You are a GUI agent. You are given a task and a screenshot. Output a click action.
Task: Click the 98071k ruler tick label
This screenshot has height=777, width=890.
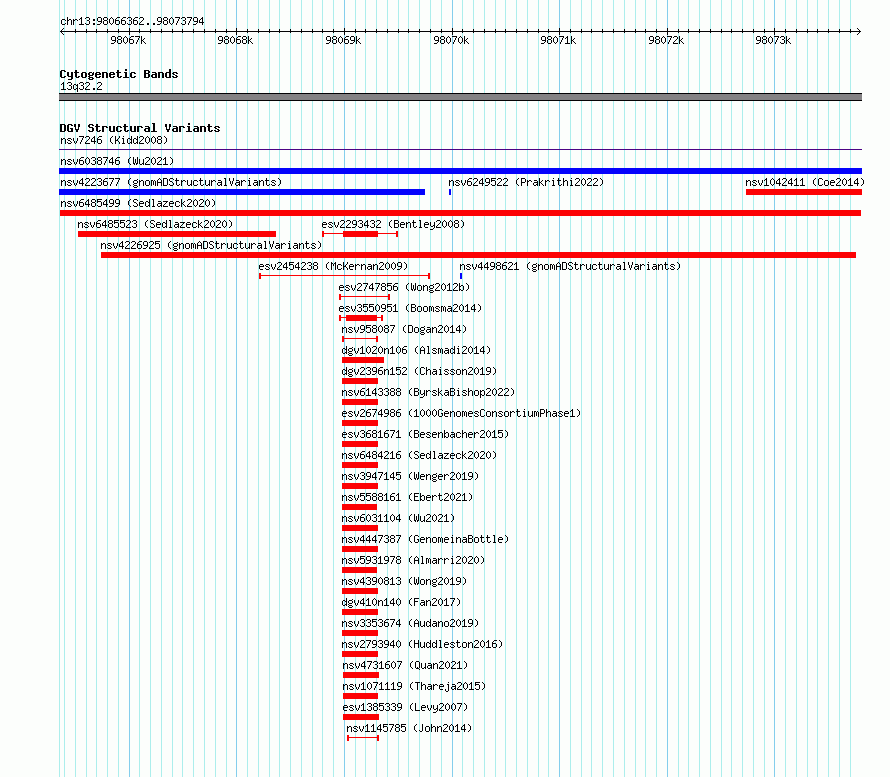point(558,40)
